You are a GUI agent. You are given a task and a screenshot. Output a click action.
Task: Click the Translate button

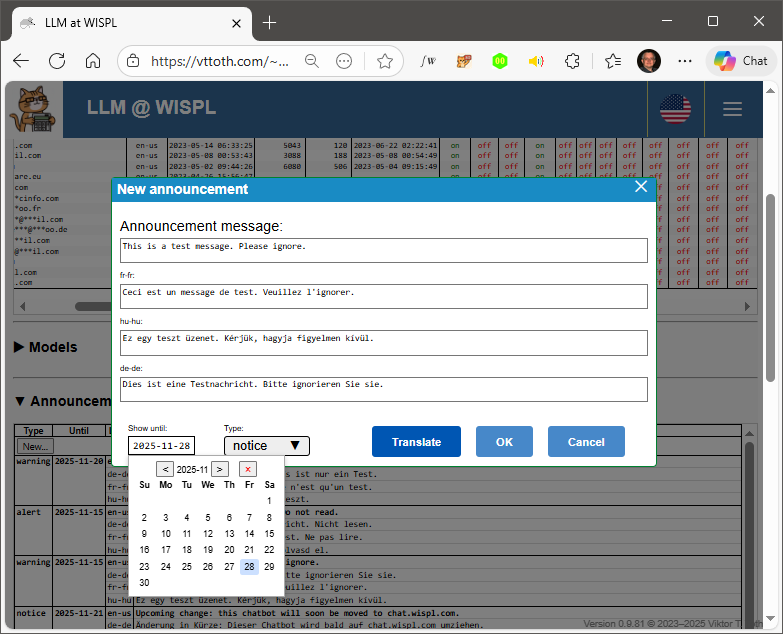416,442
